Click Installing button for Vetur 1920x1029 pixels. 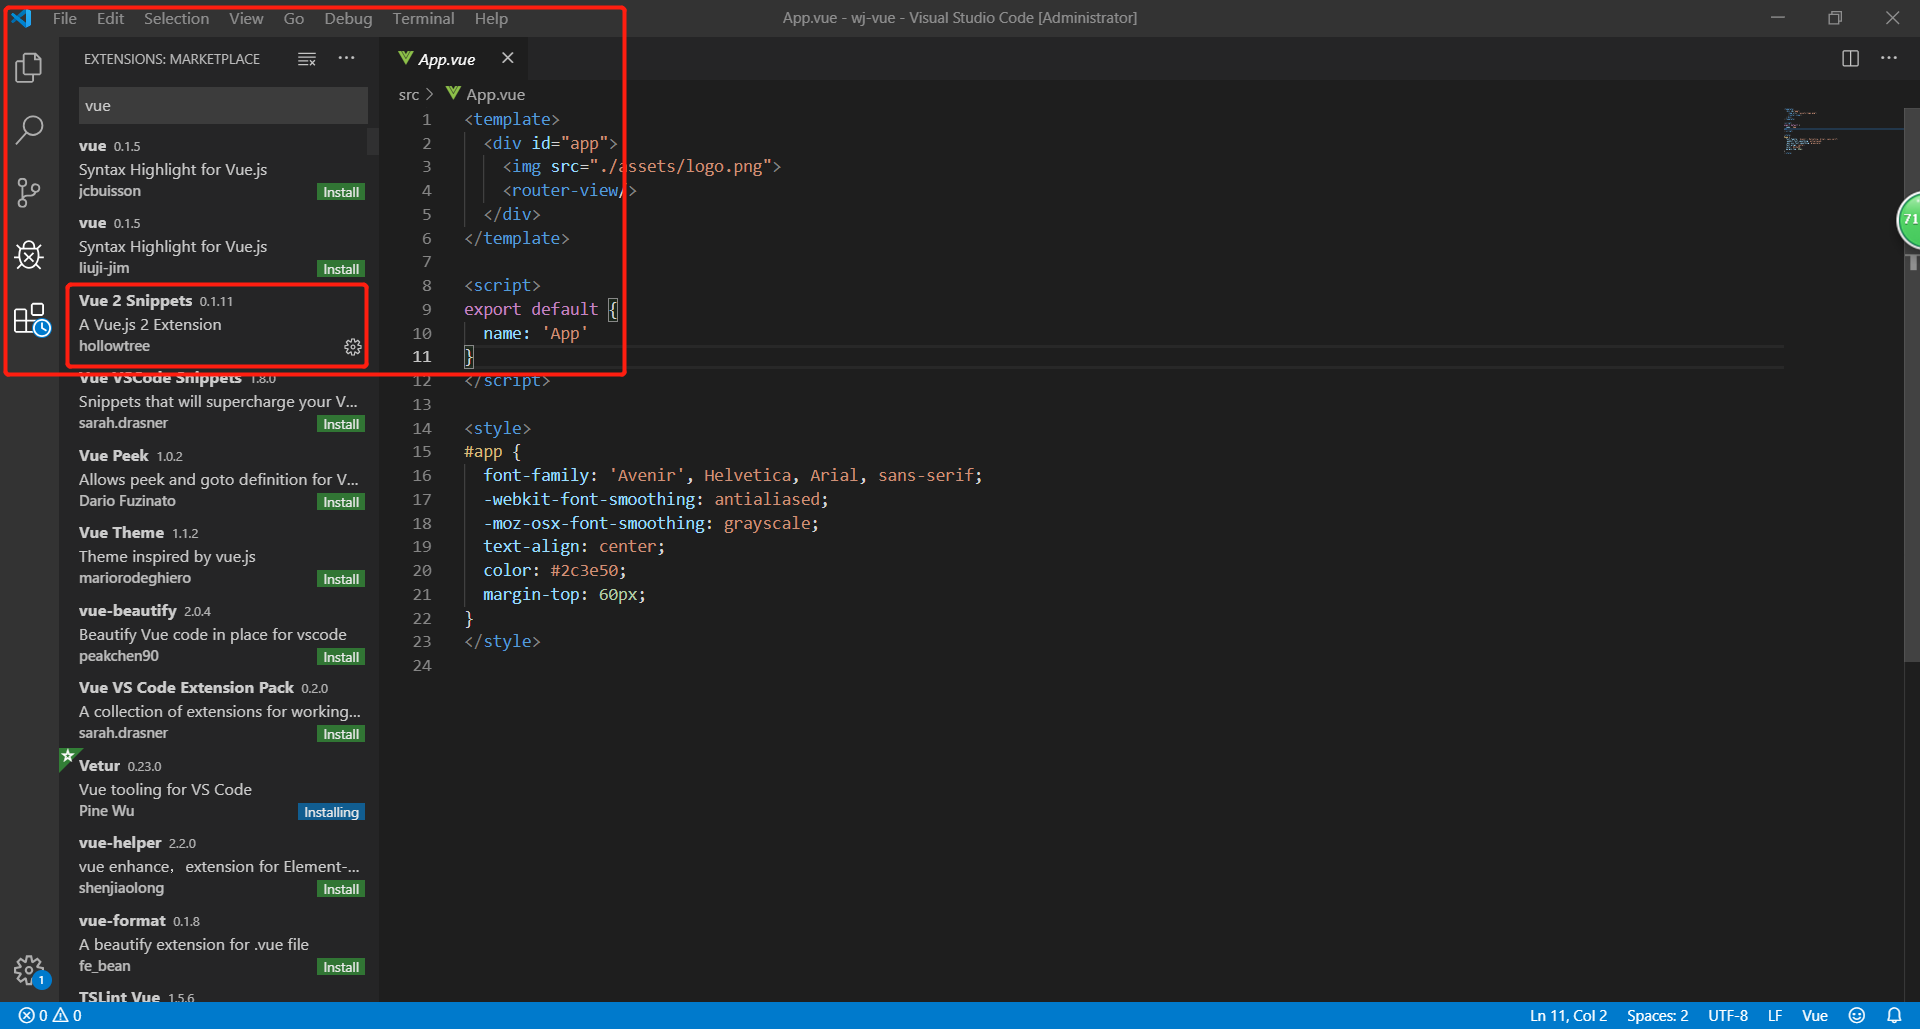(x=331, y=812)
